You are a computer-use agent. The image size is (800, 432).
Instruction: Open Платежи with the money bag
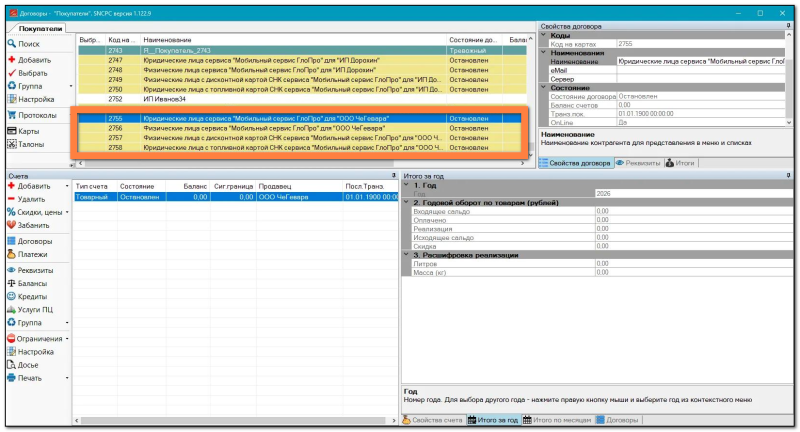point(28,255)
